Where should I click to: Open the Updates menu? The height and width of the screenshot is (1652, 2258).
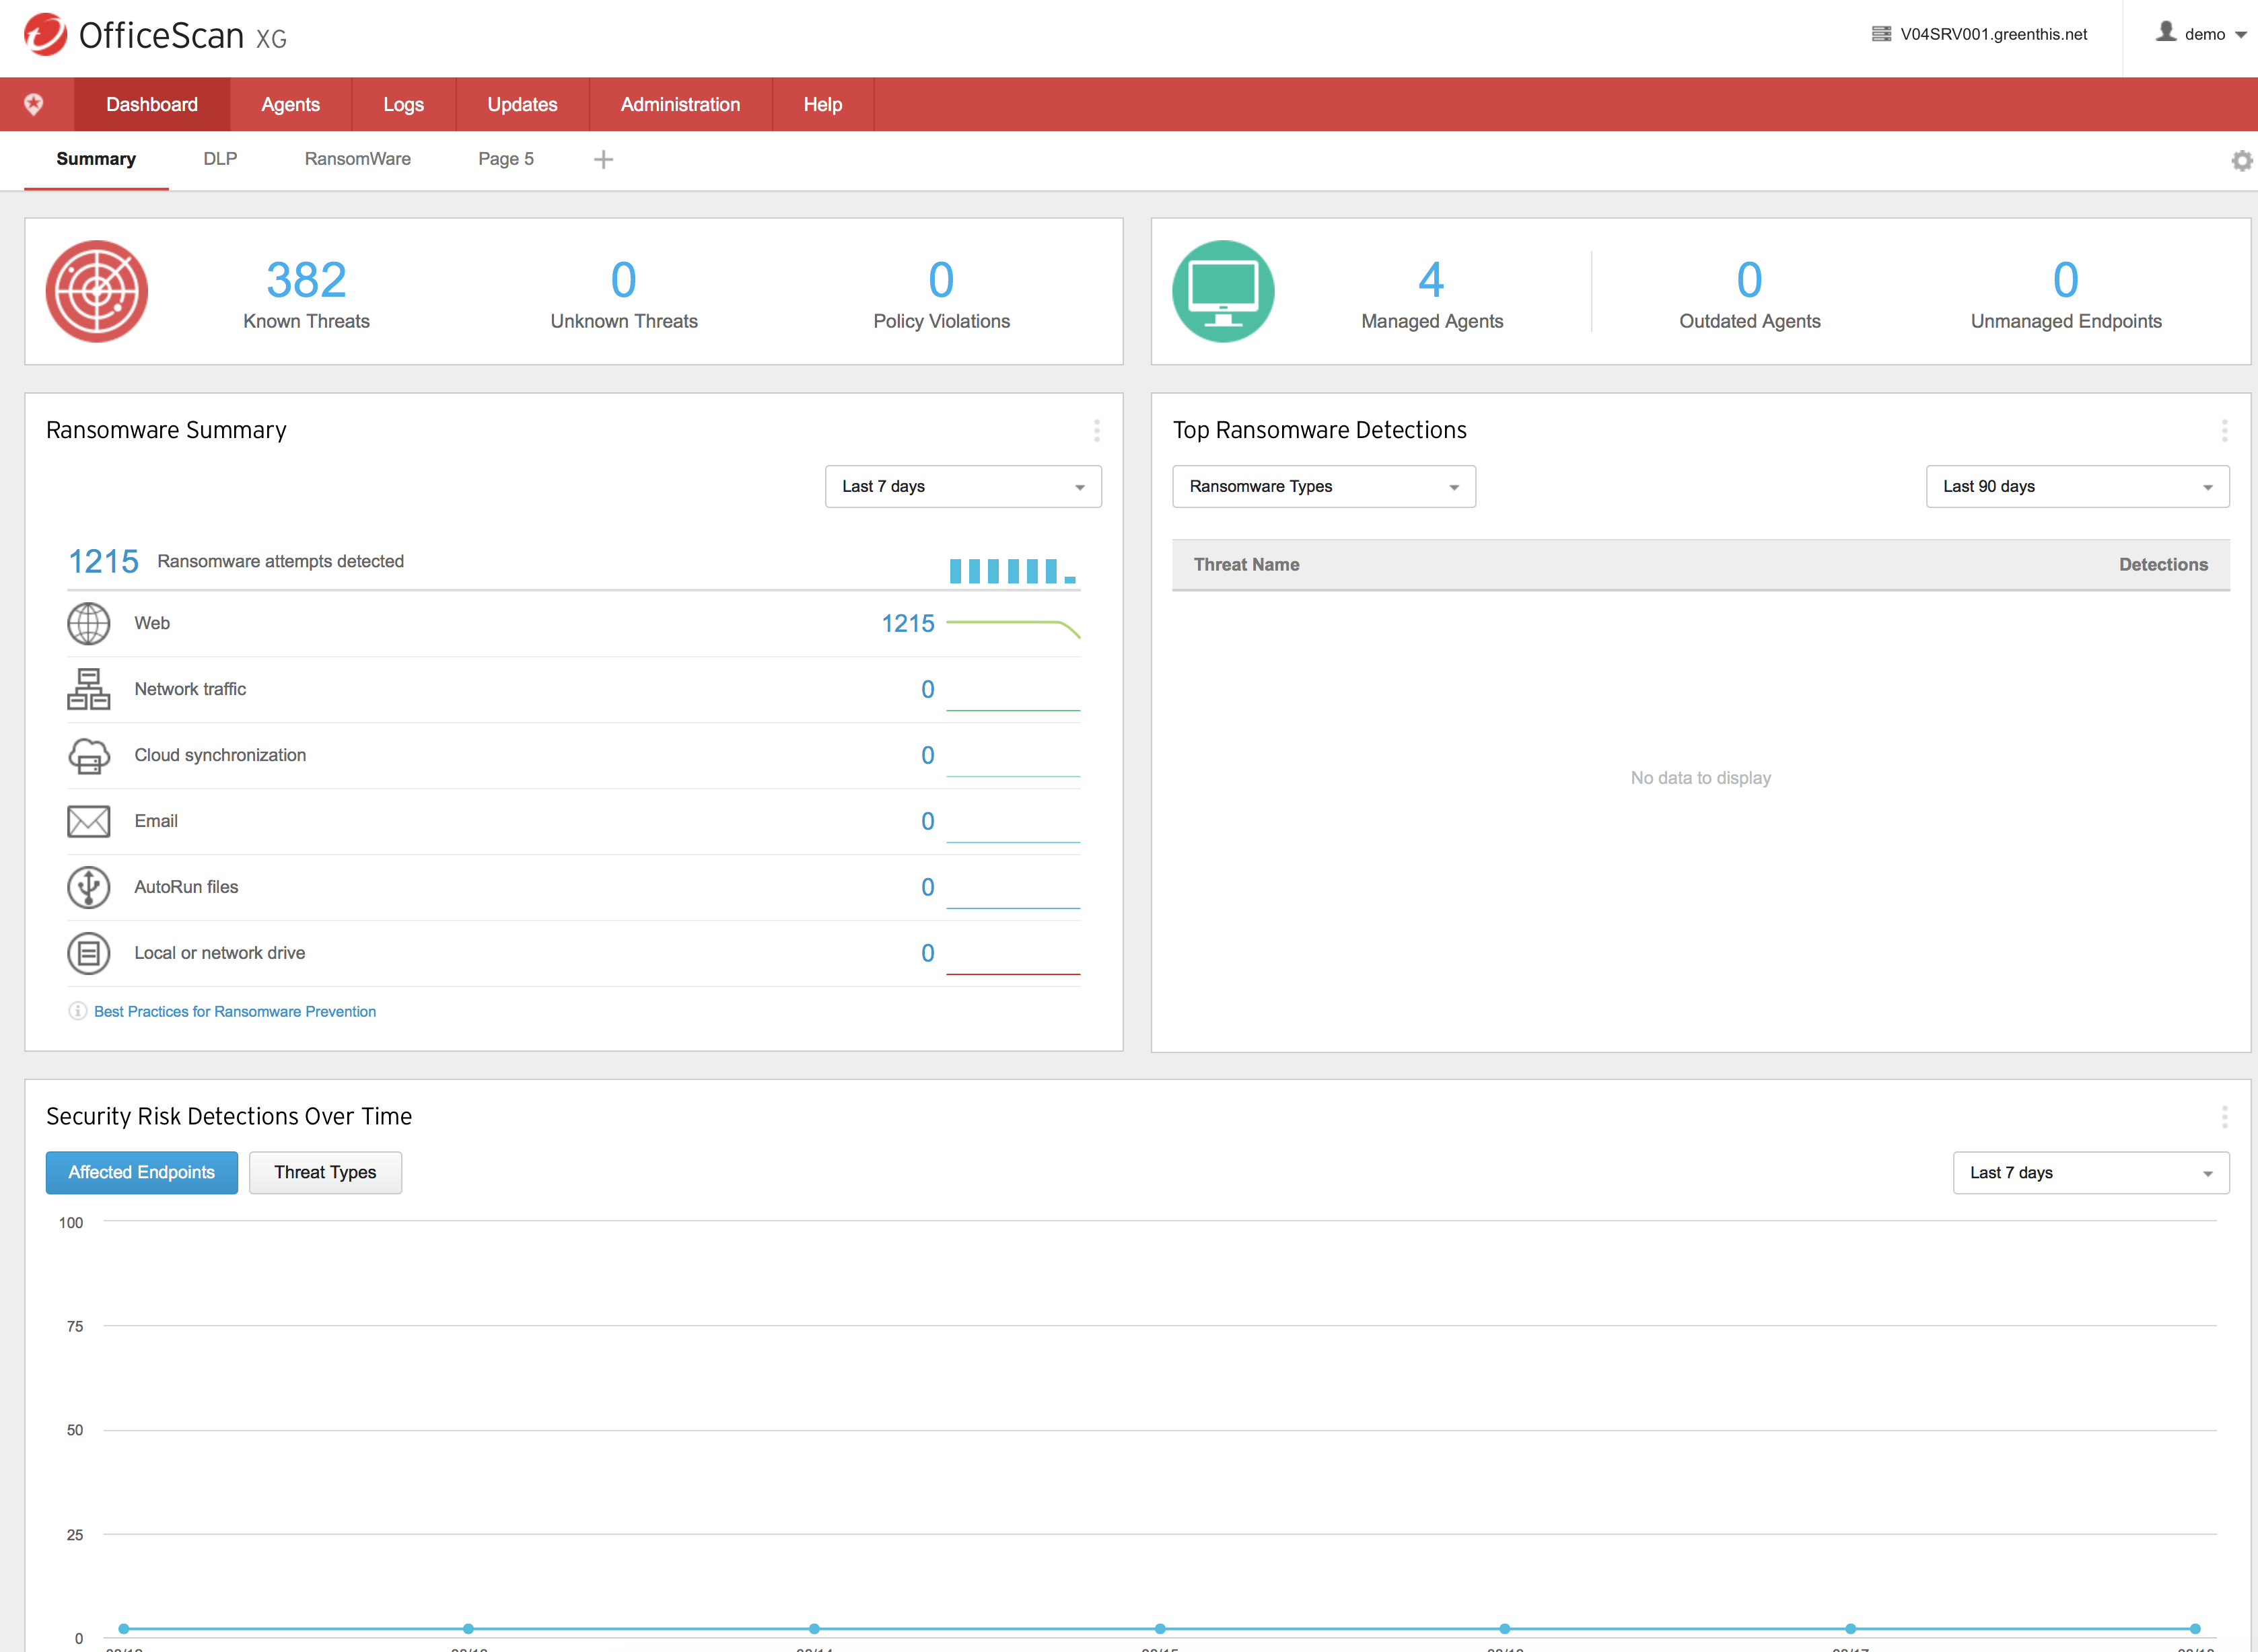coord(523,105)
